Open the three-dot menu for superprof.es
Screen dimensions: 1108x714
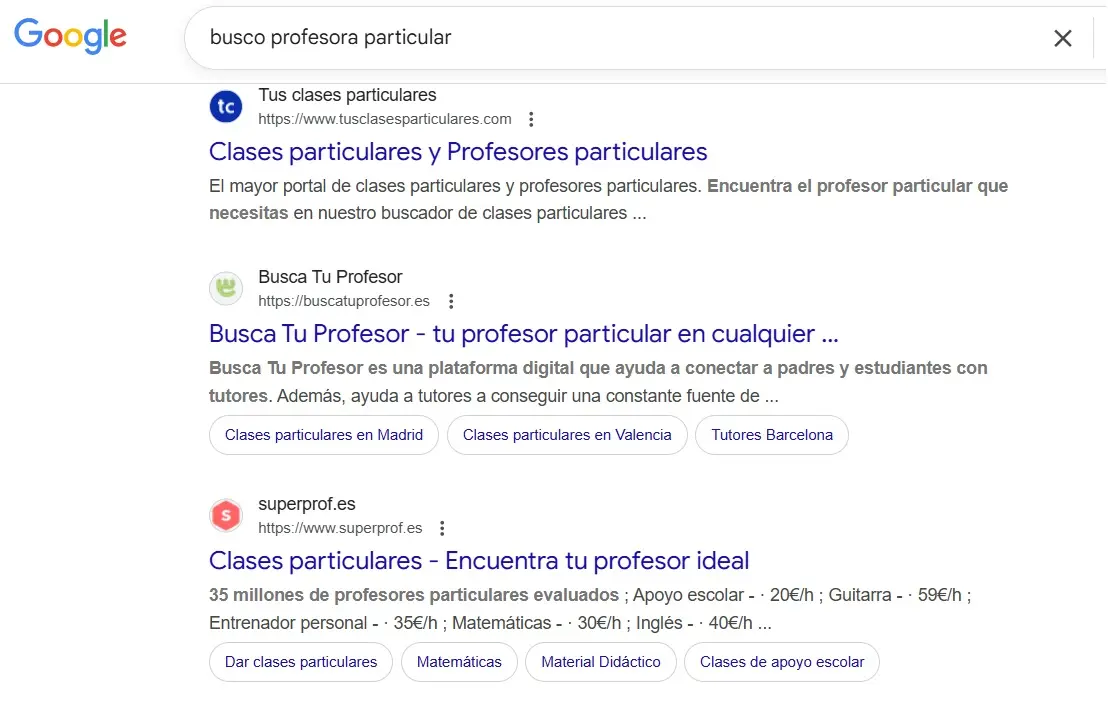pyautogui.click(x=441, y=528)
